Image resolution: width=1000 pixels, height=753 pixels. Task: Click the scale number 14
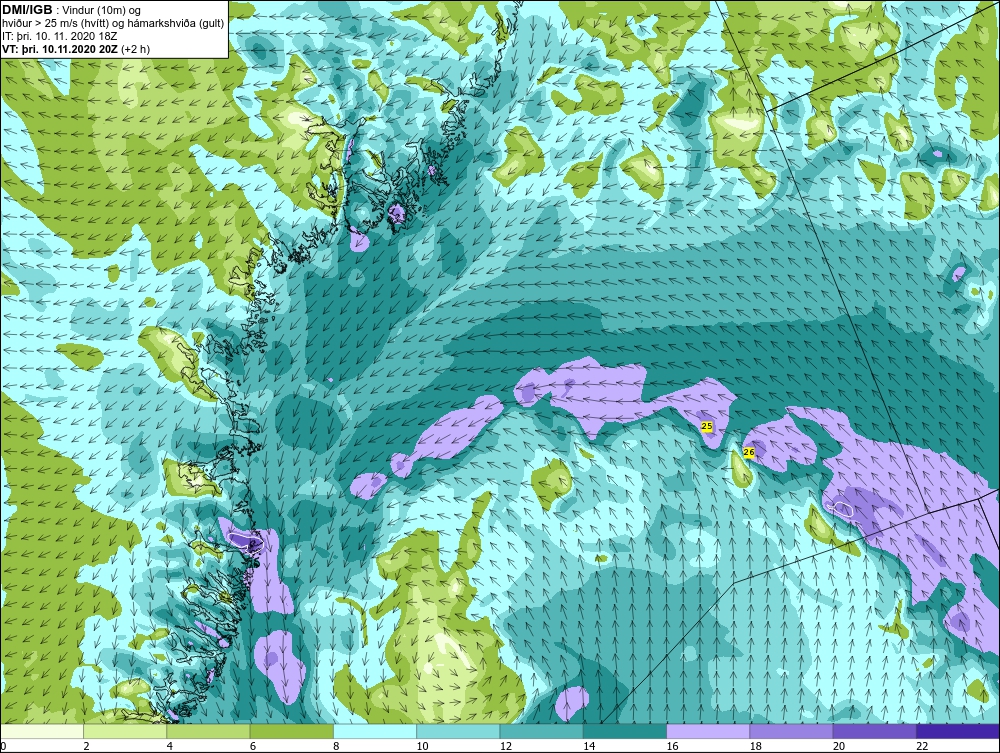tap(588, 746)
